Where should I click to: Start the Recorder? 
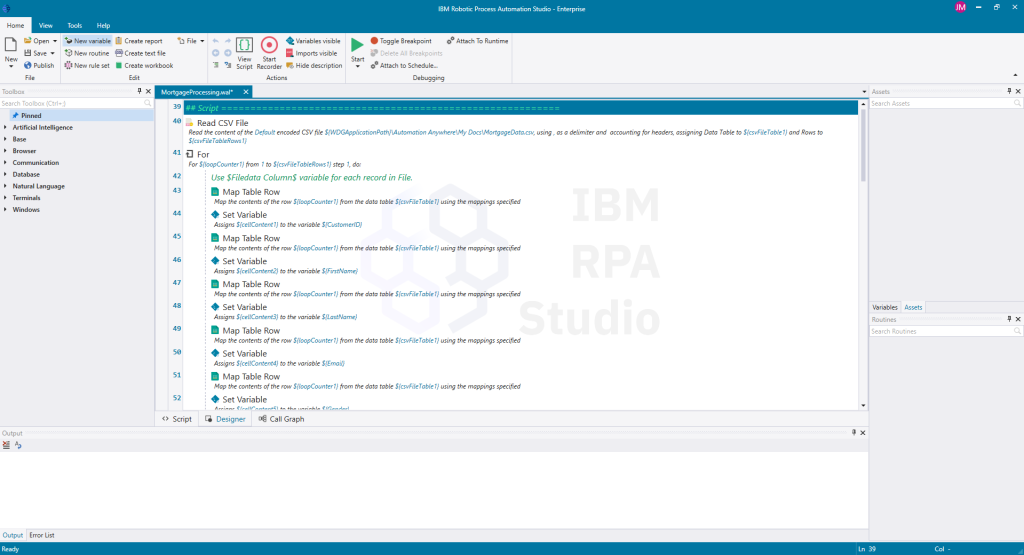pos(269,53)
